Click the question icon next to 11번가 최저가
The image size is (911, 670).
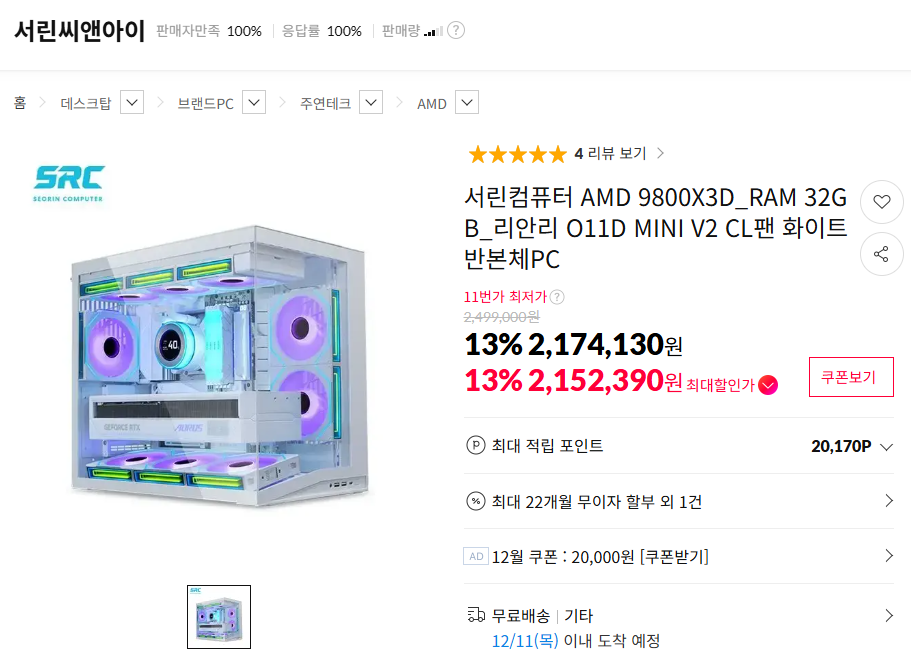(557, 296)
